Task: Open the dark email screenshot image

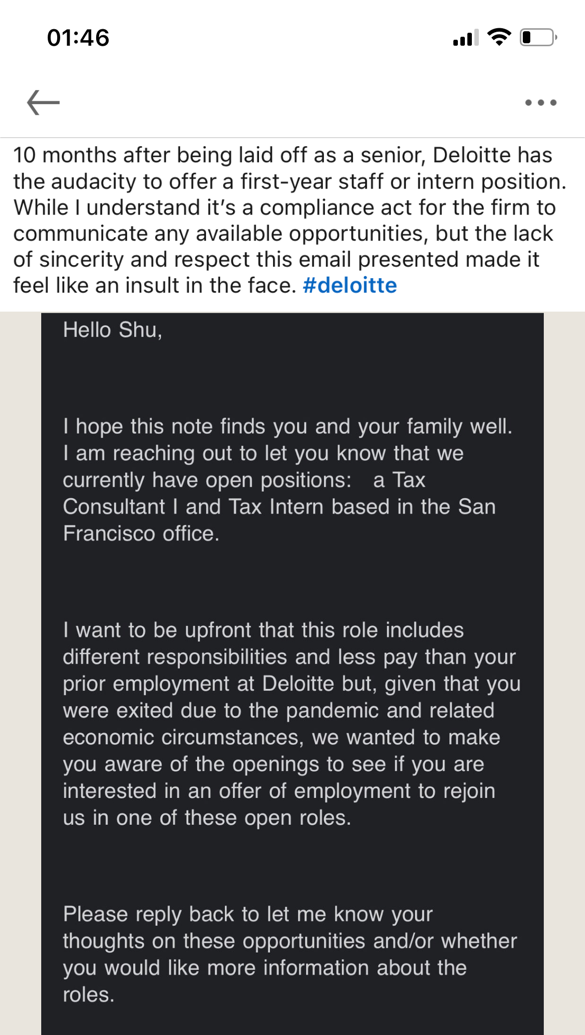Action: pos(292,674)
